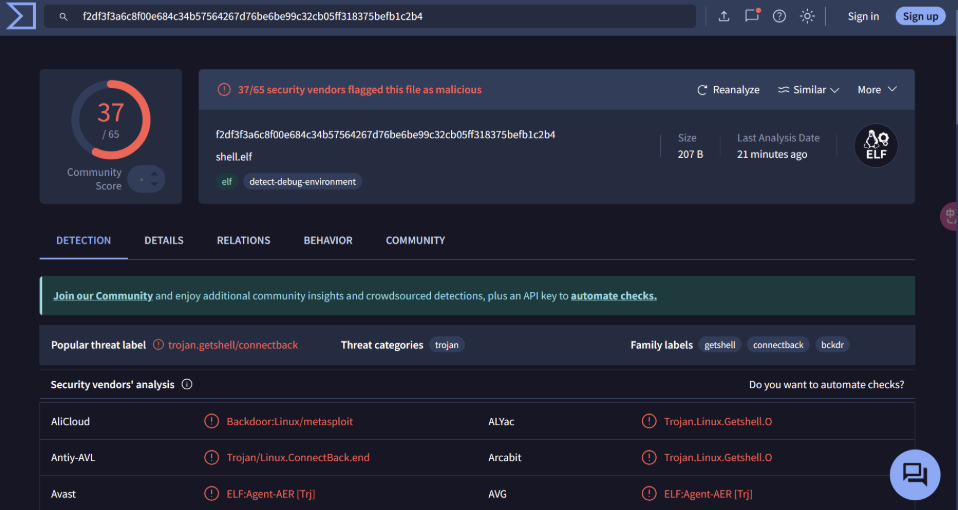Click the 207 B size value
This screenshot has width=958, height=510.
690,154
